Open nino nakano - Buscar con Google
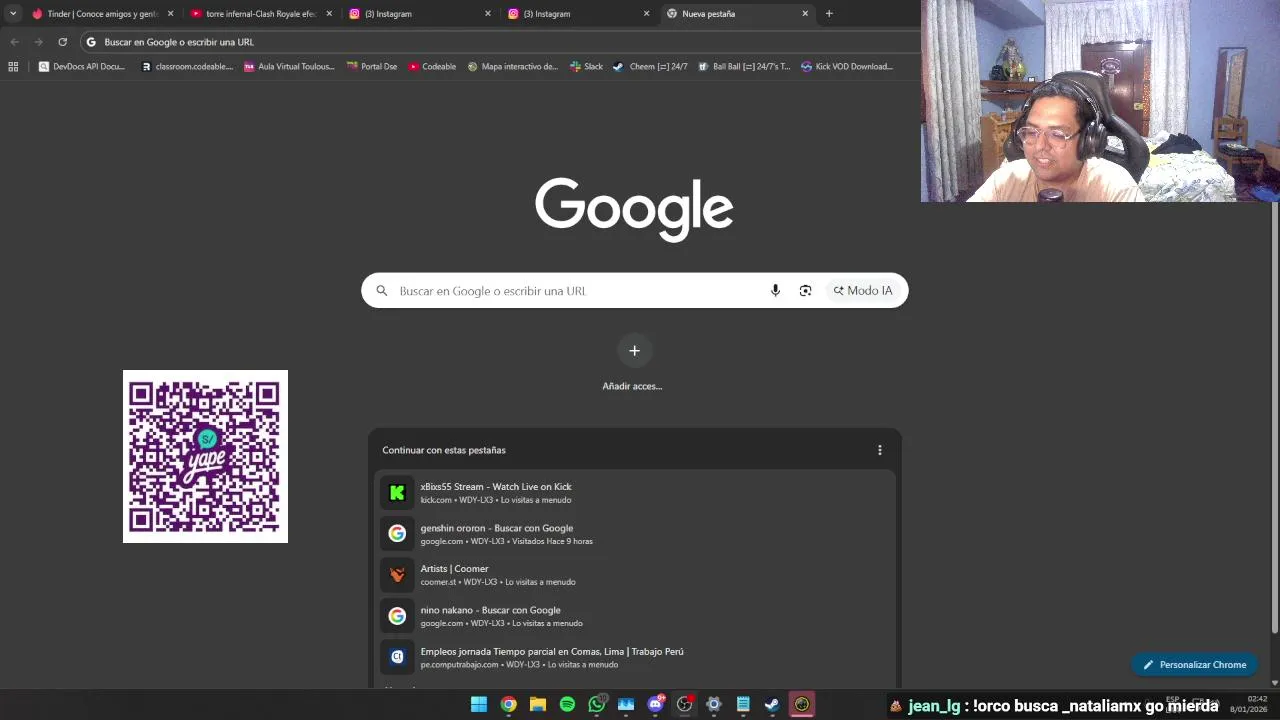1280x720 pixels. [x=634, y=616]
